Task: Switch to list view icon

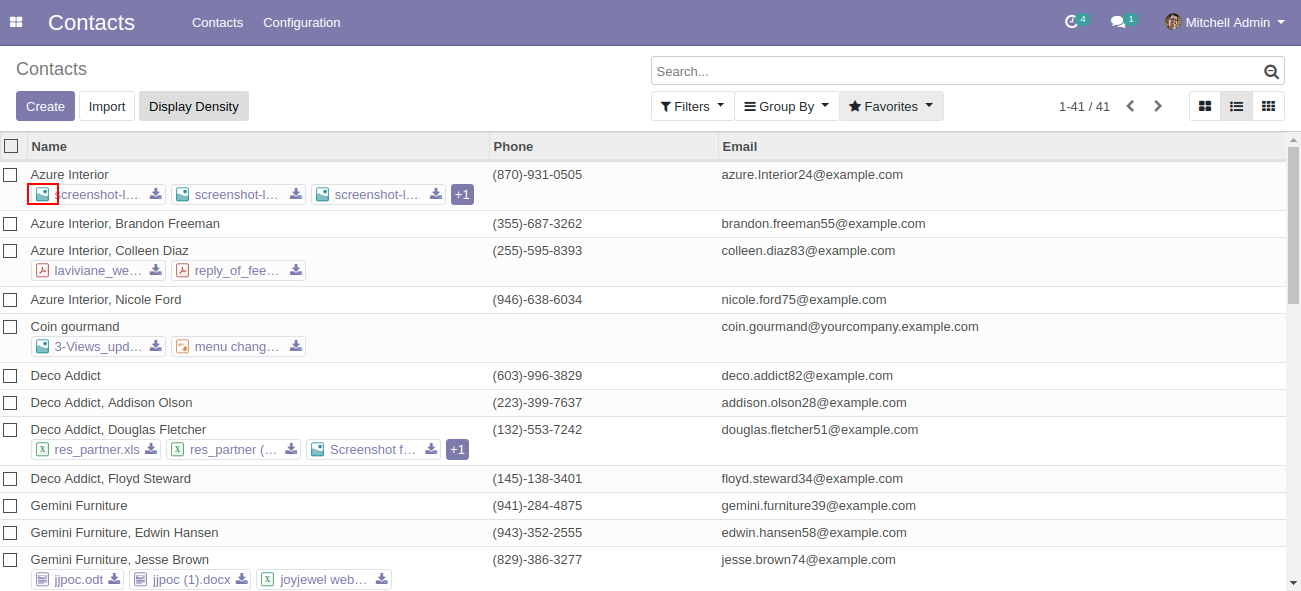Action: 1236,106
